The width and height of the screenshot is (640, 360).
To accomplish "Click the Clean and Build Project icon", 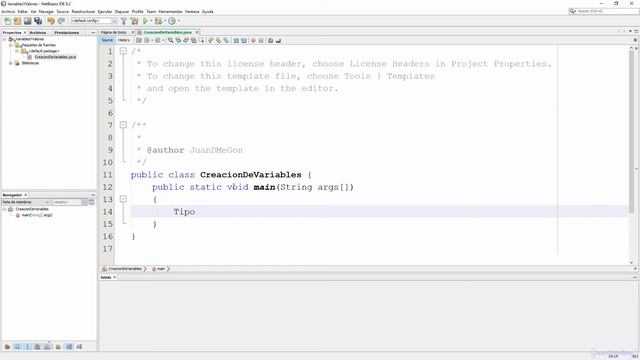I will point(134,21).
